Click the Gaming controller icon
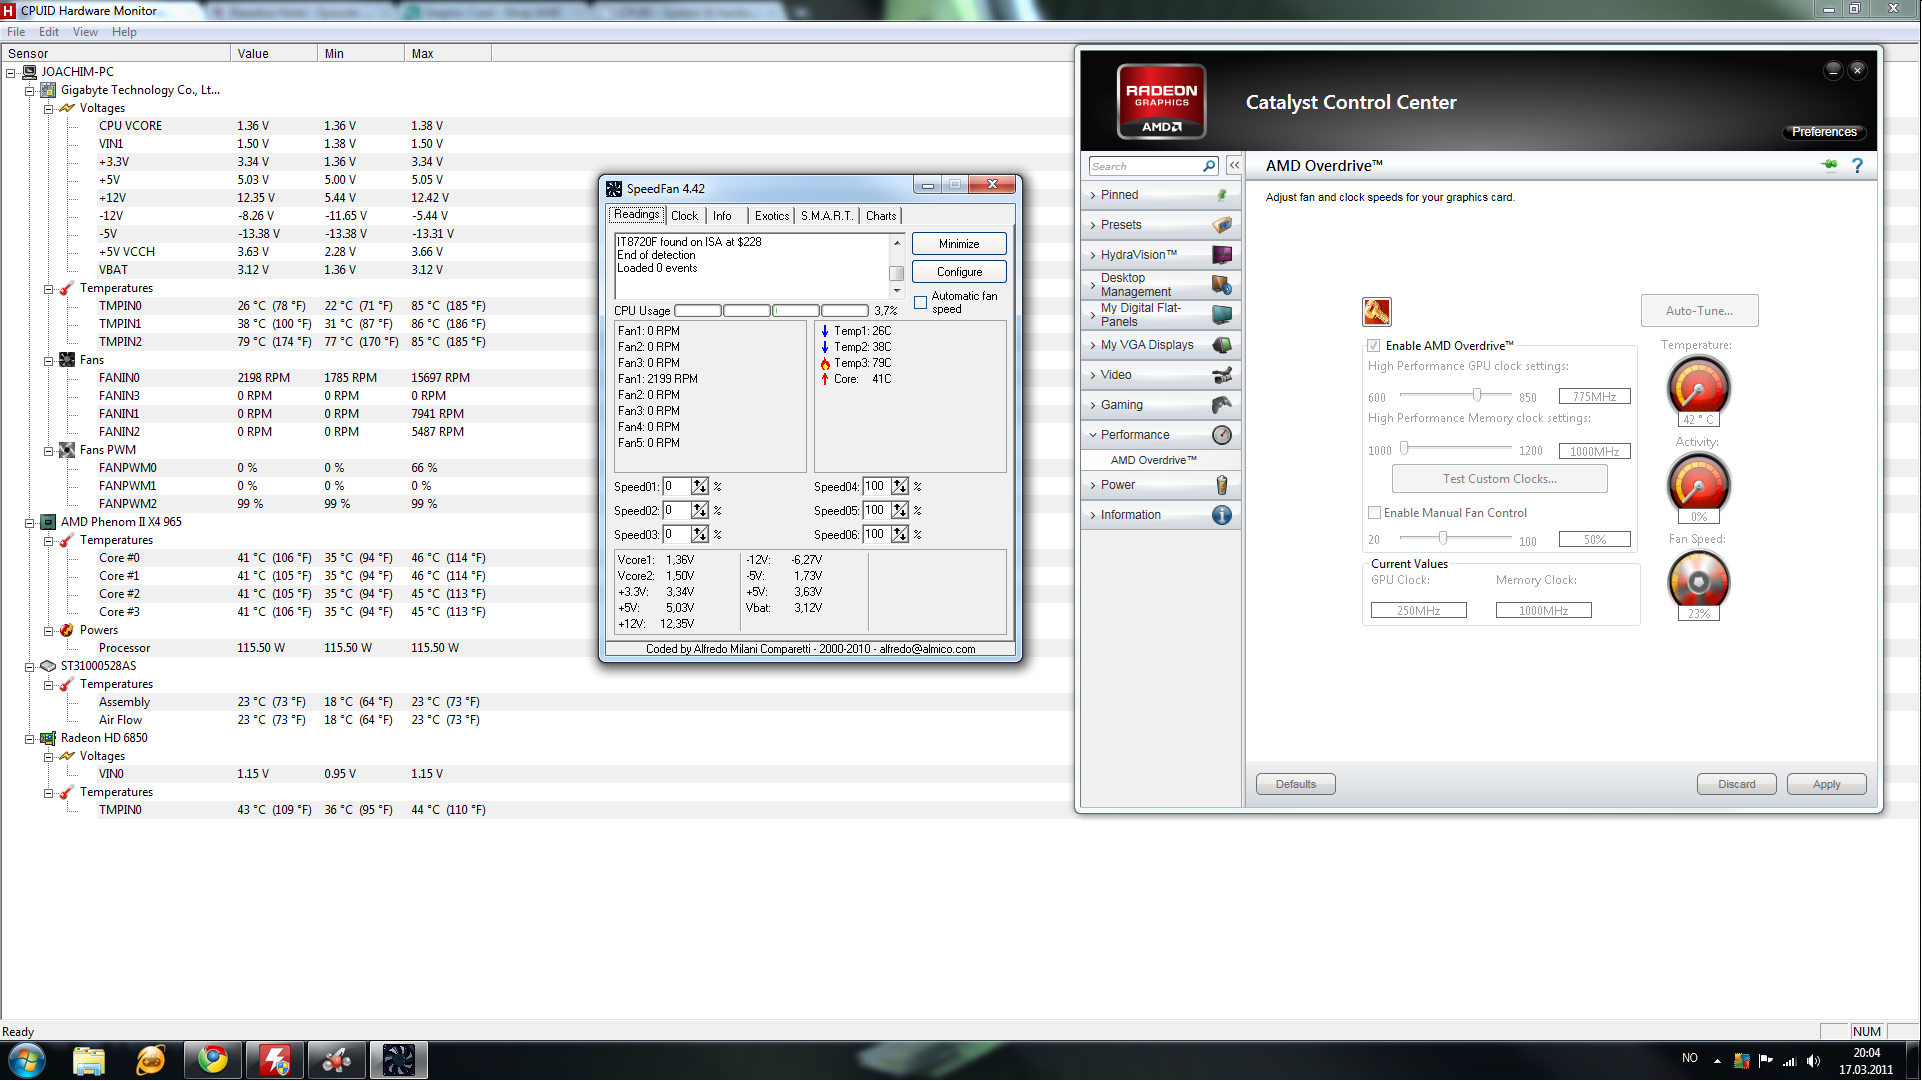Image resolution: width=1922 pixels, height=1081 pixels. click(1222, 405)
